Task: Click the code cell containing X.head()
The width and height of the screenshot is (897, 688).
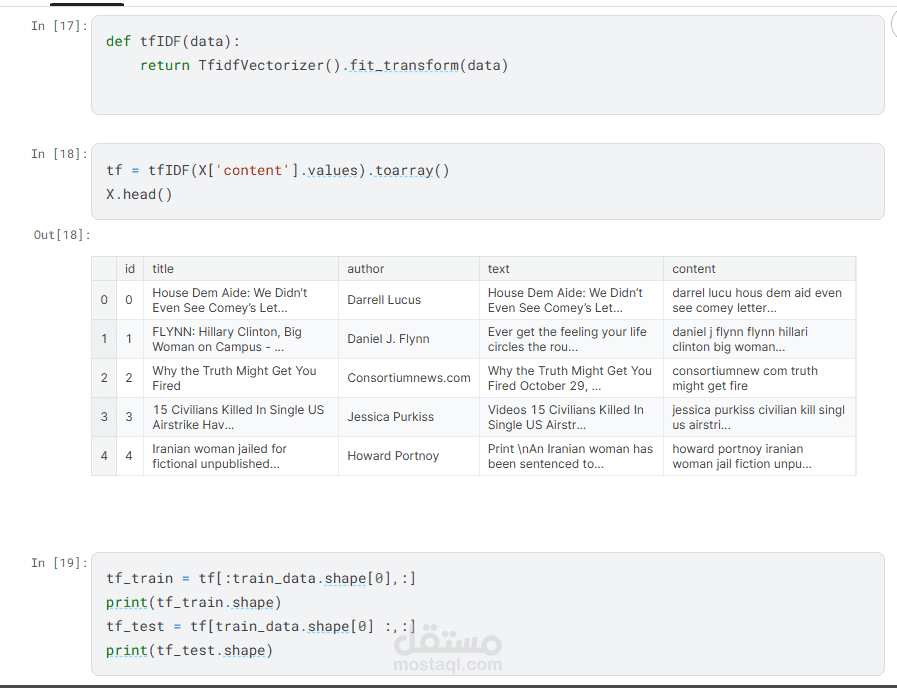Action: coord(487,181)
